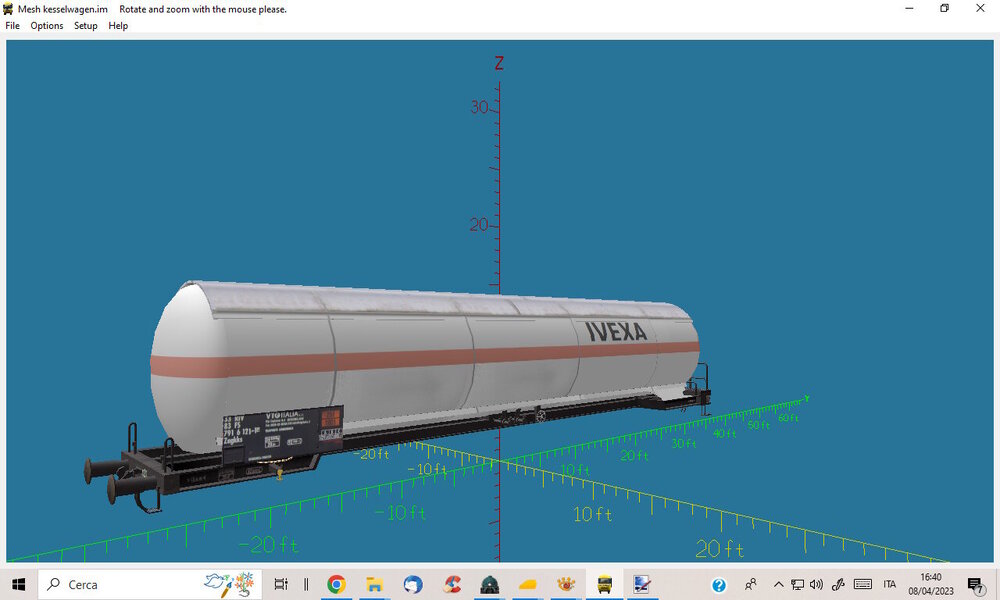The image size is (1000, 600).
Task: Open File Explorer from the taskbar
Action: tap(374, 584)
